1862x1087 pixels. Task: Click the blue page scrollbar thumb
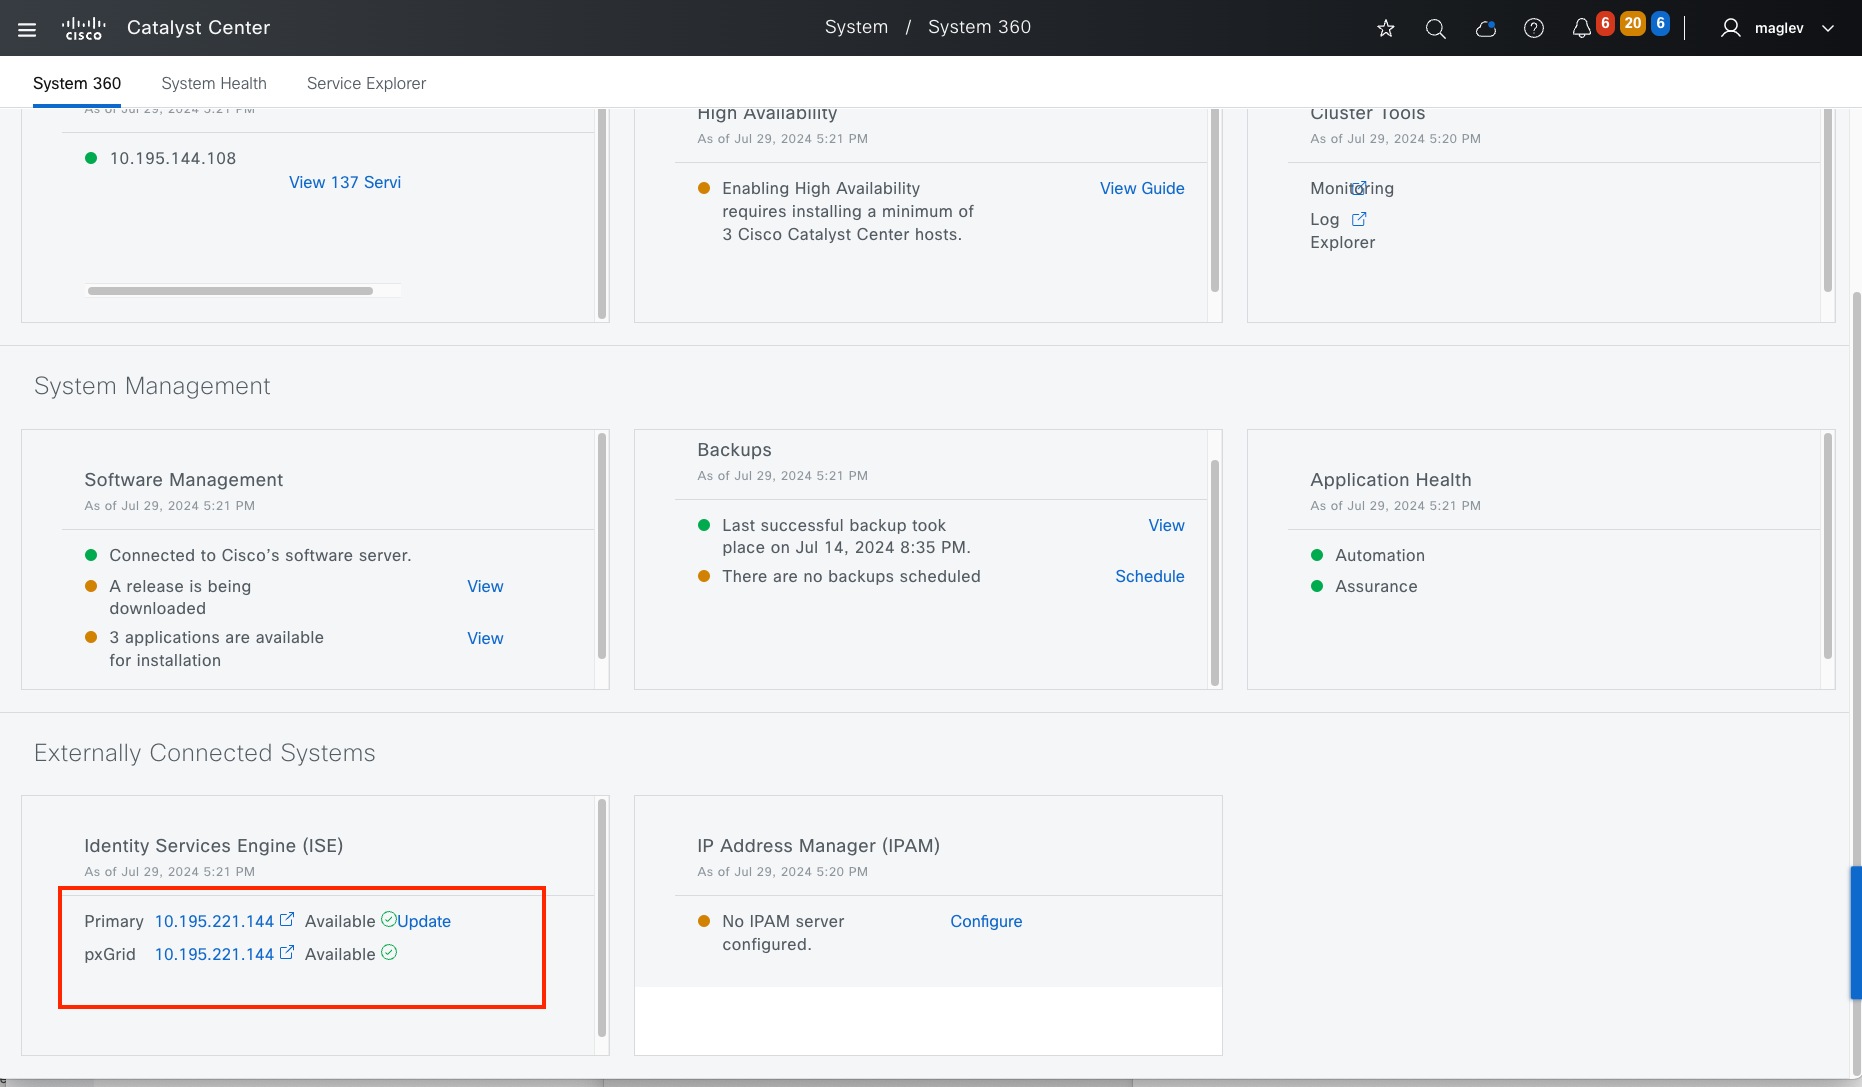coord(1855,932)
